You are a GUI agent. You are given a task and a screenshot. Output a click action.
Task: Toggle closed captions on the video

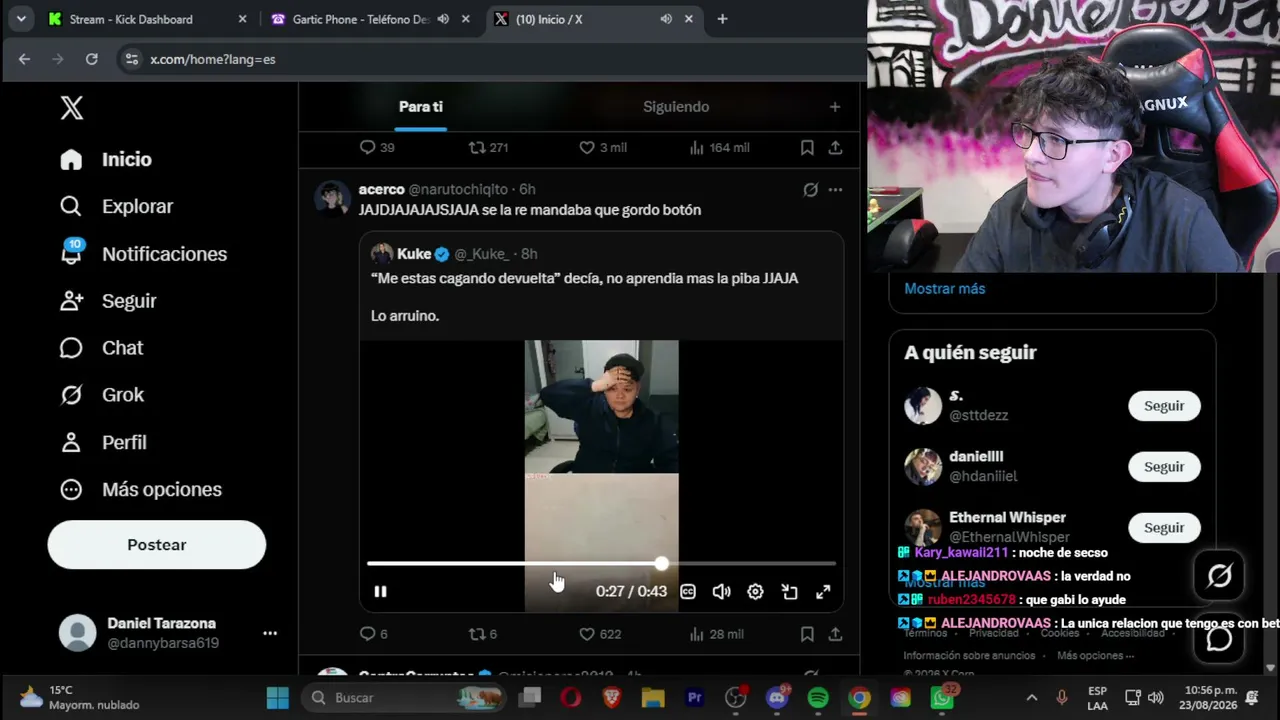coord(688,592)
